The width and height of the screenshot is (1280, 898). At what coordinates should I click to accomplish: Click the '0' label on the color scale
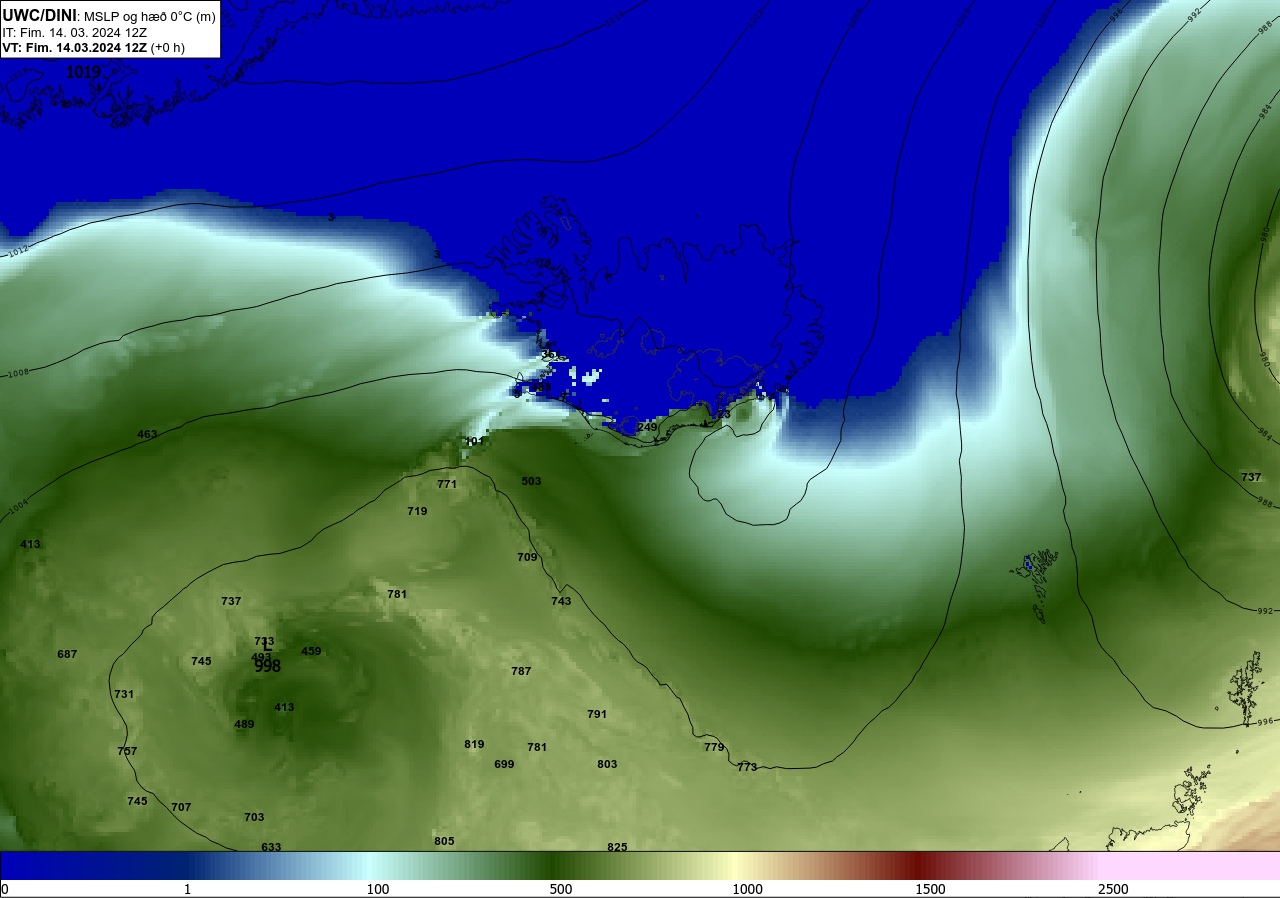click(x=5, y=889)
